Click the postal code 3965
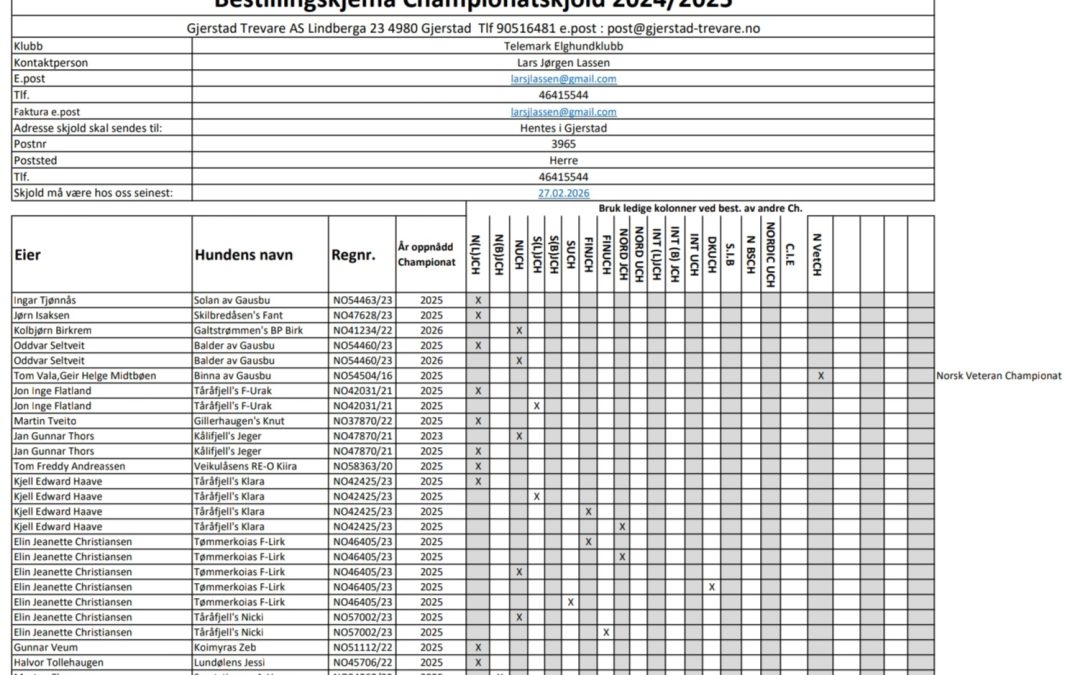Viewport: 1080px width, 675px height. point(563,144)
